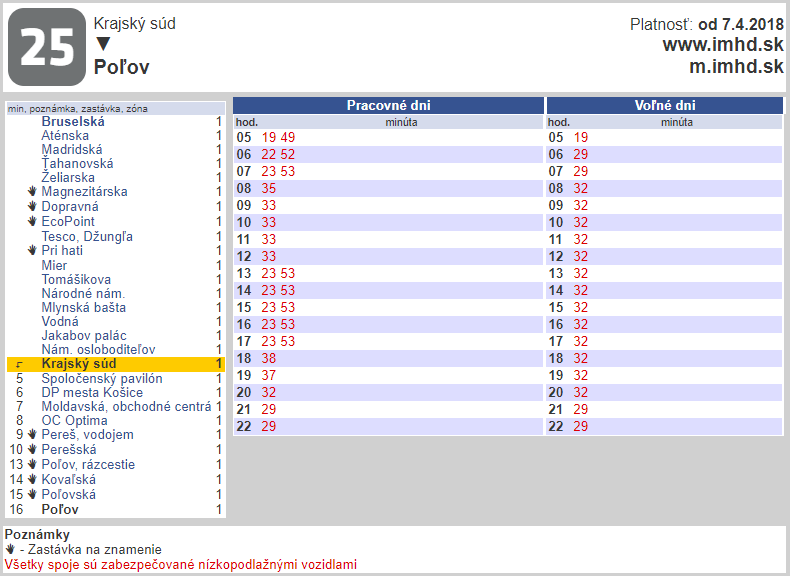This screenshot has height=576, width=790.
Task: Click the hand icon next to Dopravná
Action: click(32, 207)
